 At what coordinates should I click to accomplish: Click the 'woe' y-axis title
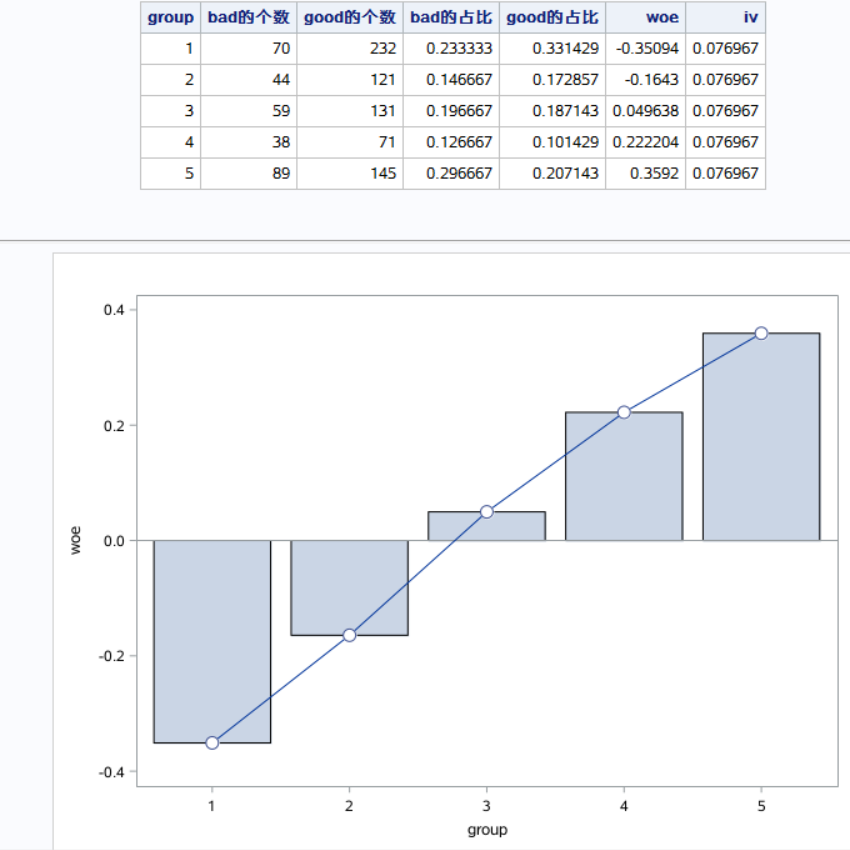click(75, 540)
